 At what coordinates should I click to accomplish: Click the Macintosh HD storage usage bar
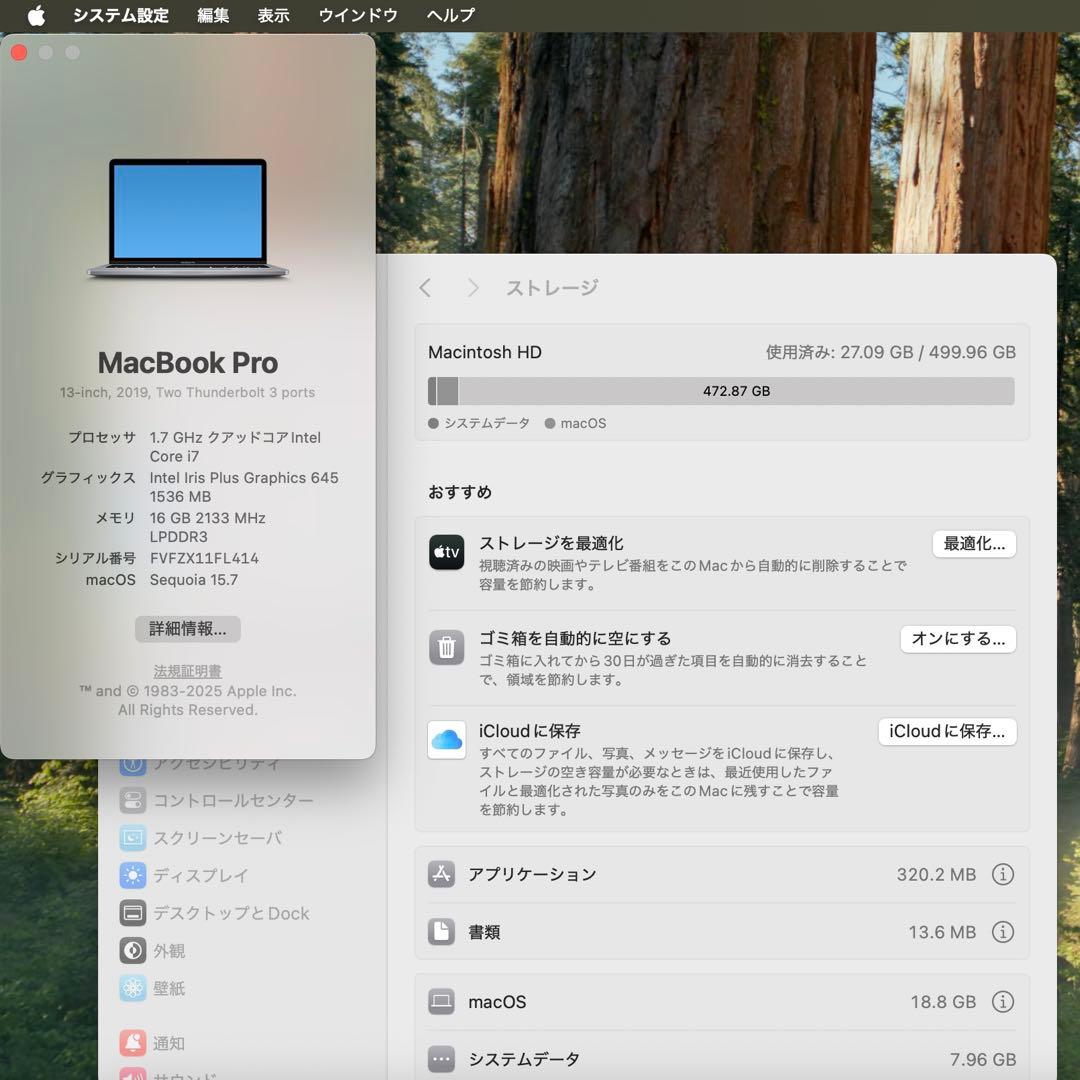[722, 391]
